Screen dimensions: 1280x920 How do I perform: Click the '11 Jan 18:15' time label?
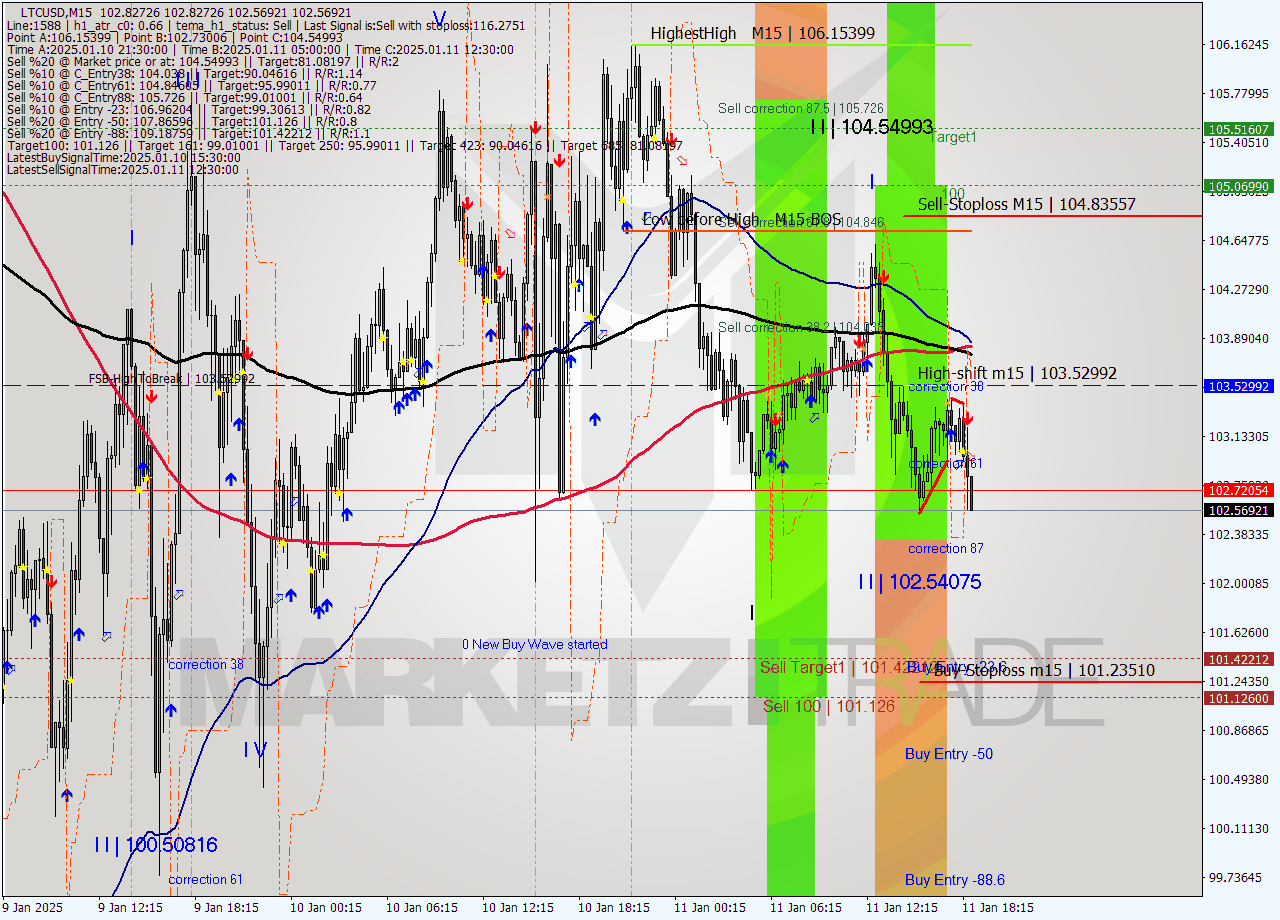pyautogui.click(x=997, y=908)
